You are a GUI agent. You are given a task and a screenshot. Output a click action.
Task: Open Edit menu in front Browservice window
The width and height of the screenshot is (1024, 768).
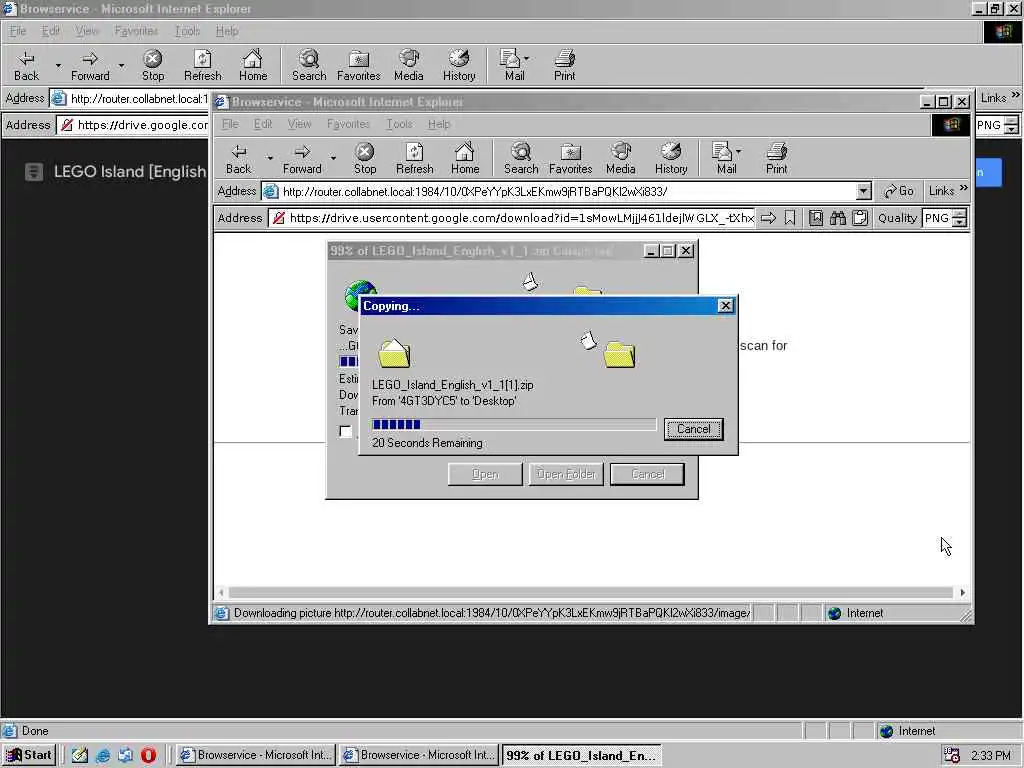(x=263, y=124)
